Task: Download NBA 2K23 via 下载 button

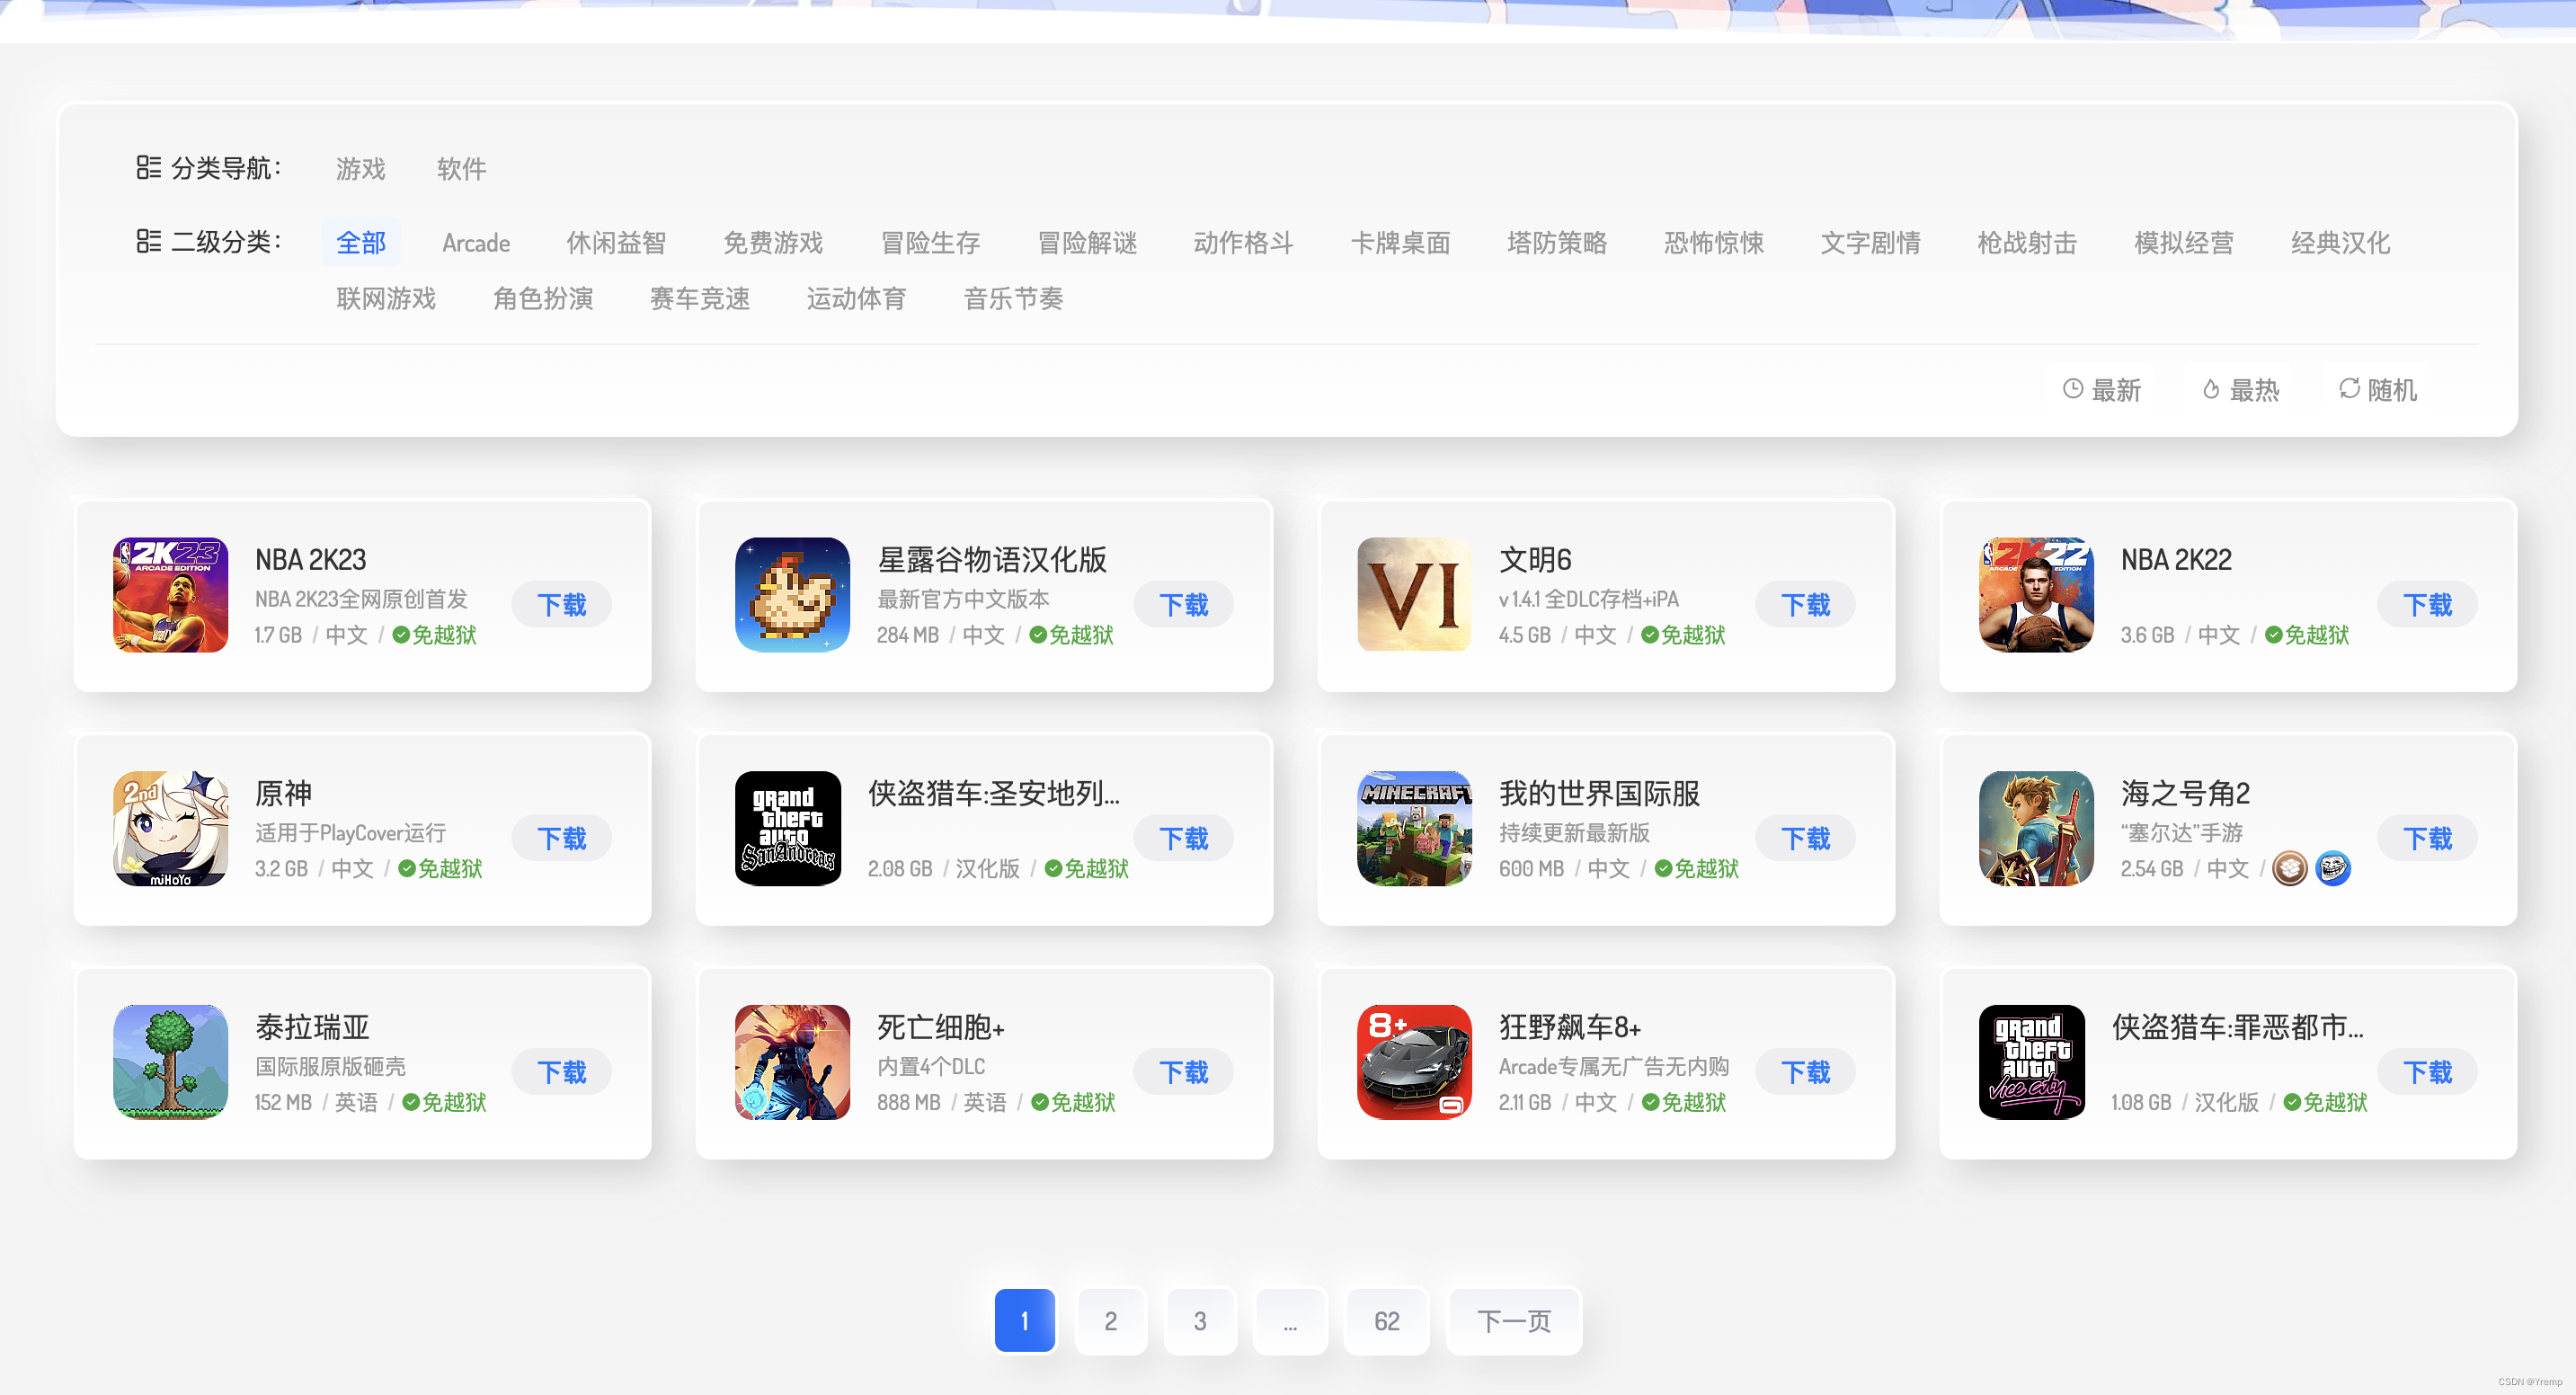Action: coord(562,604)
